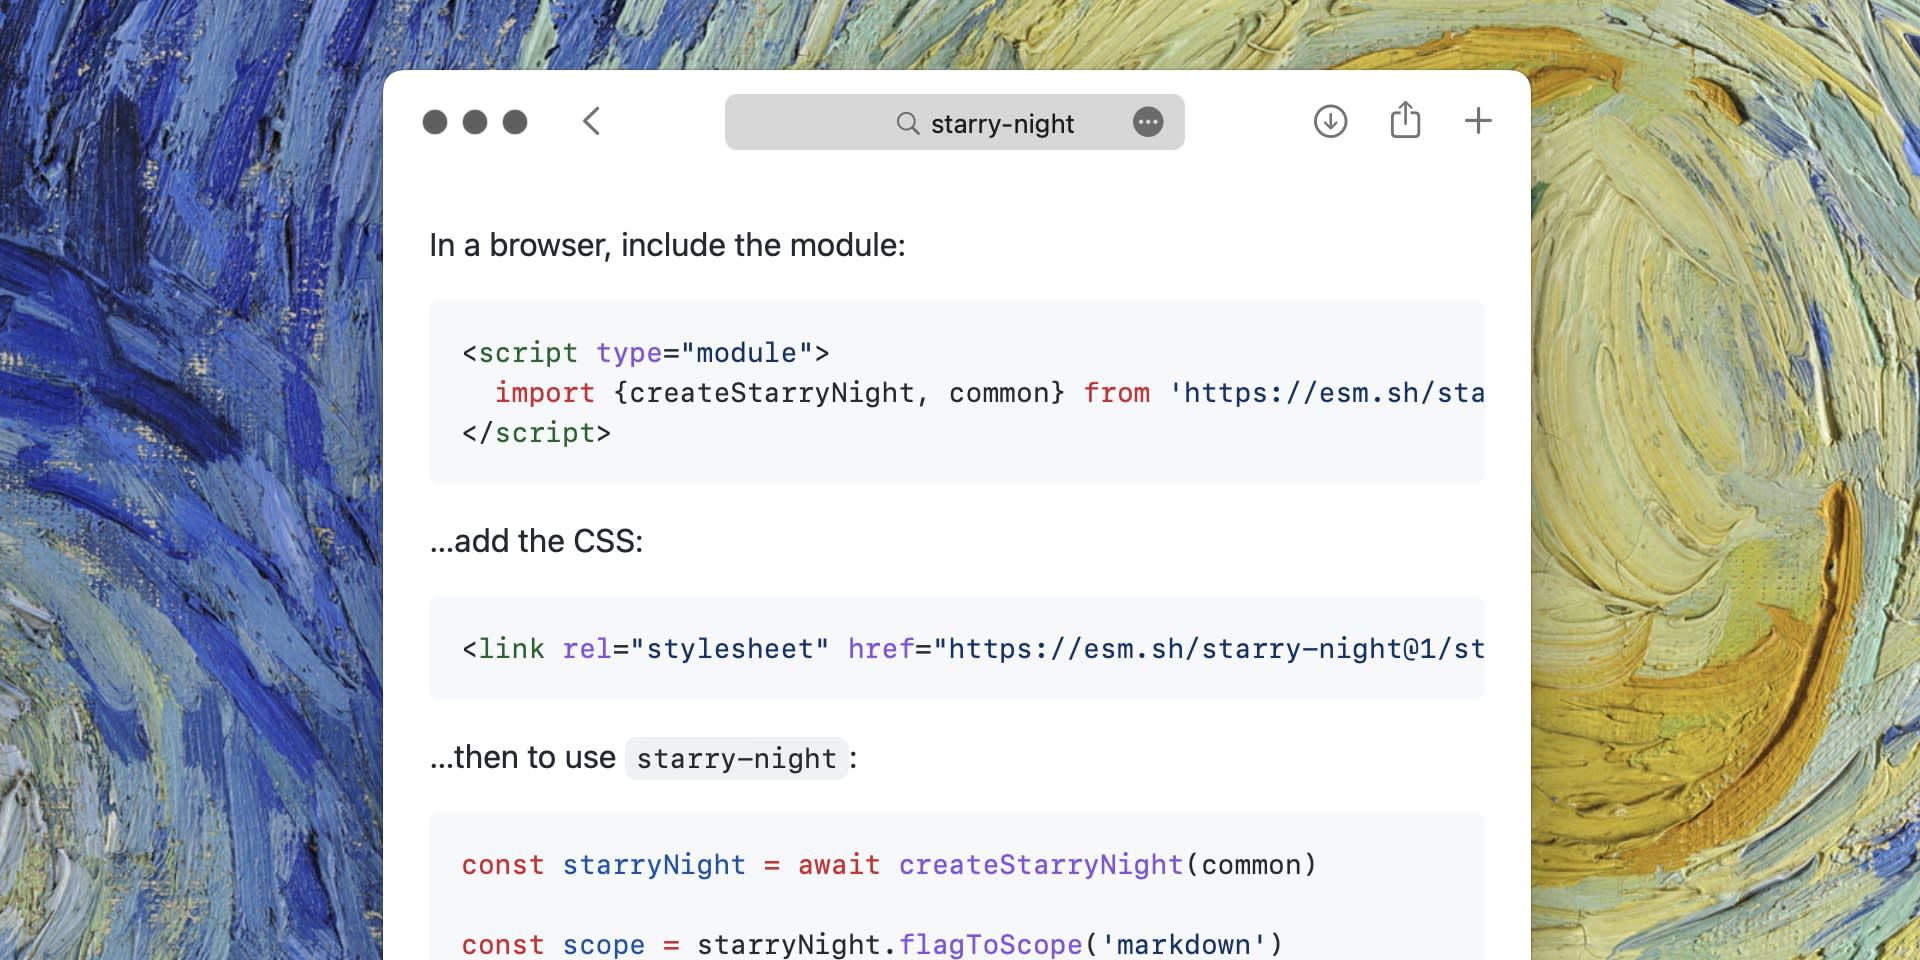Select the line starryNight.flagToScope('markdown')

click(872, 944)
